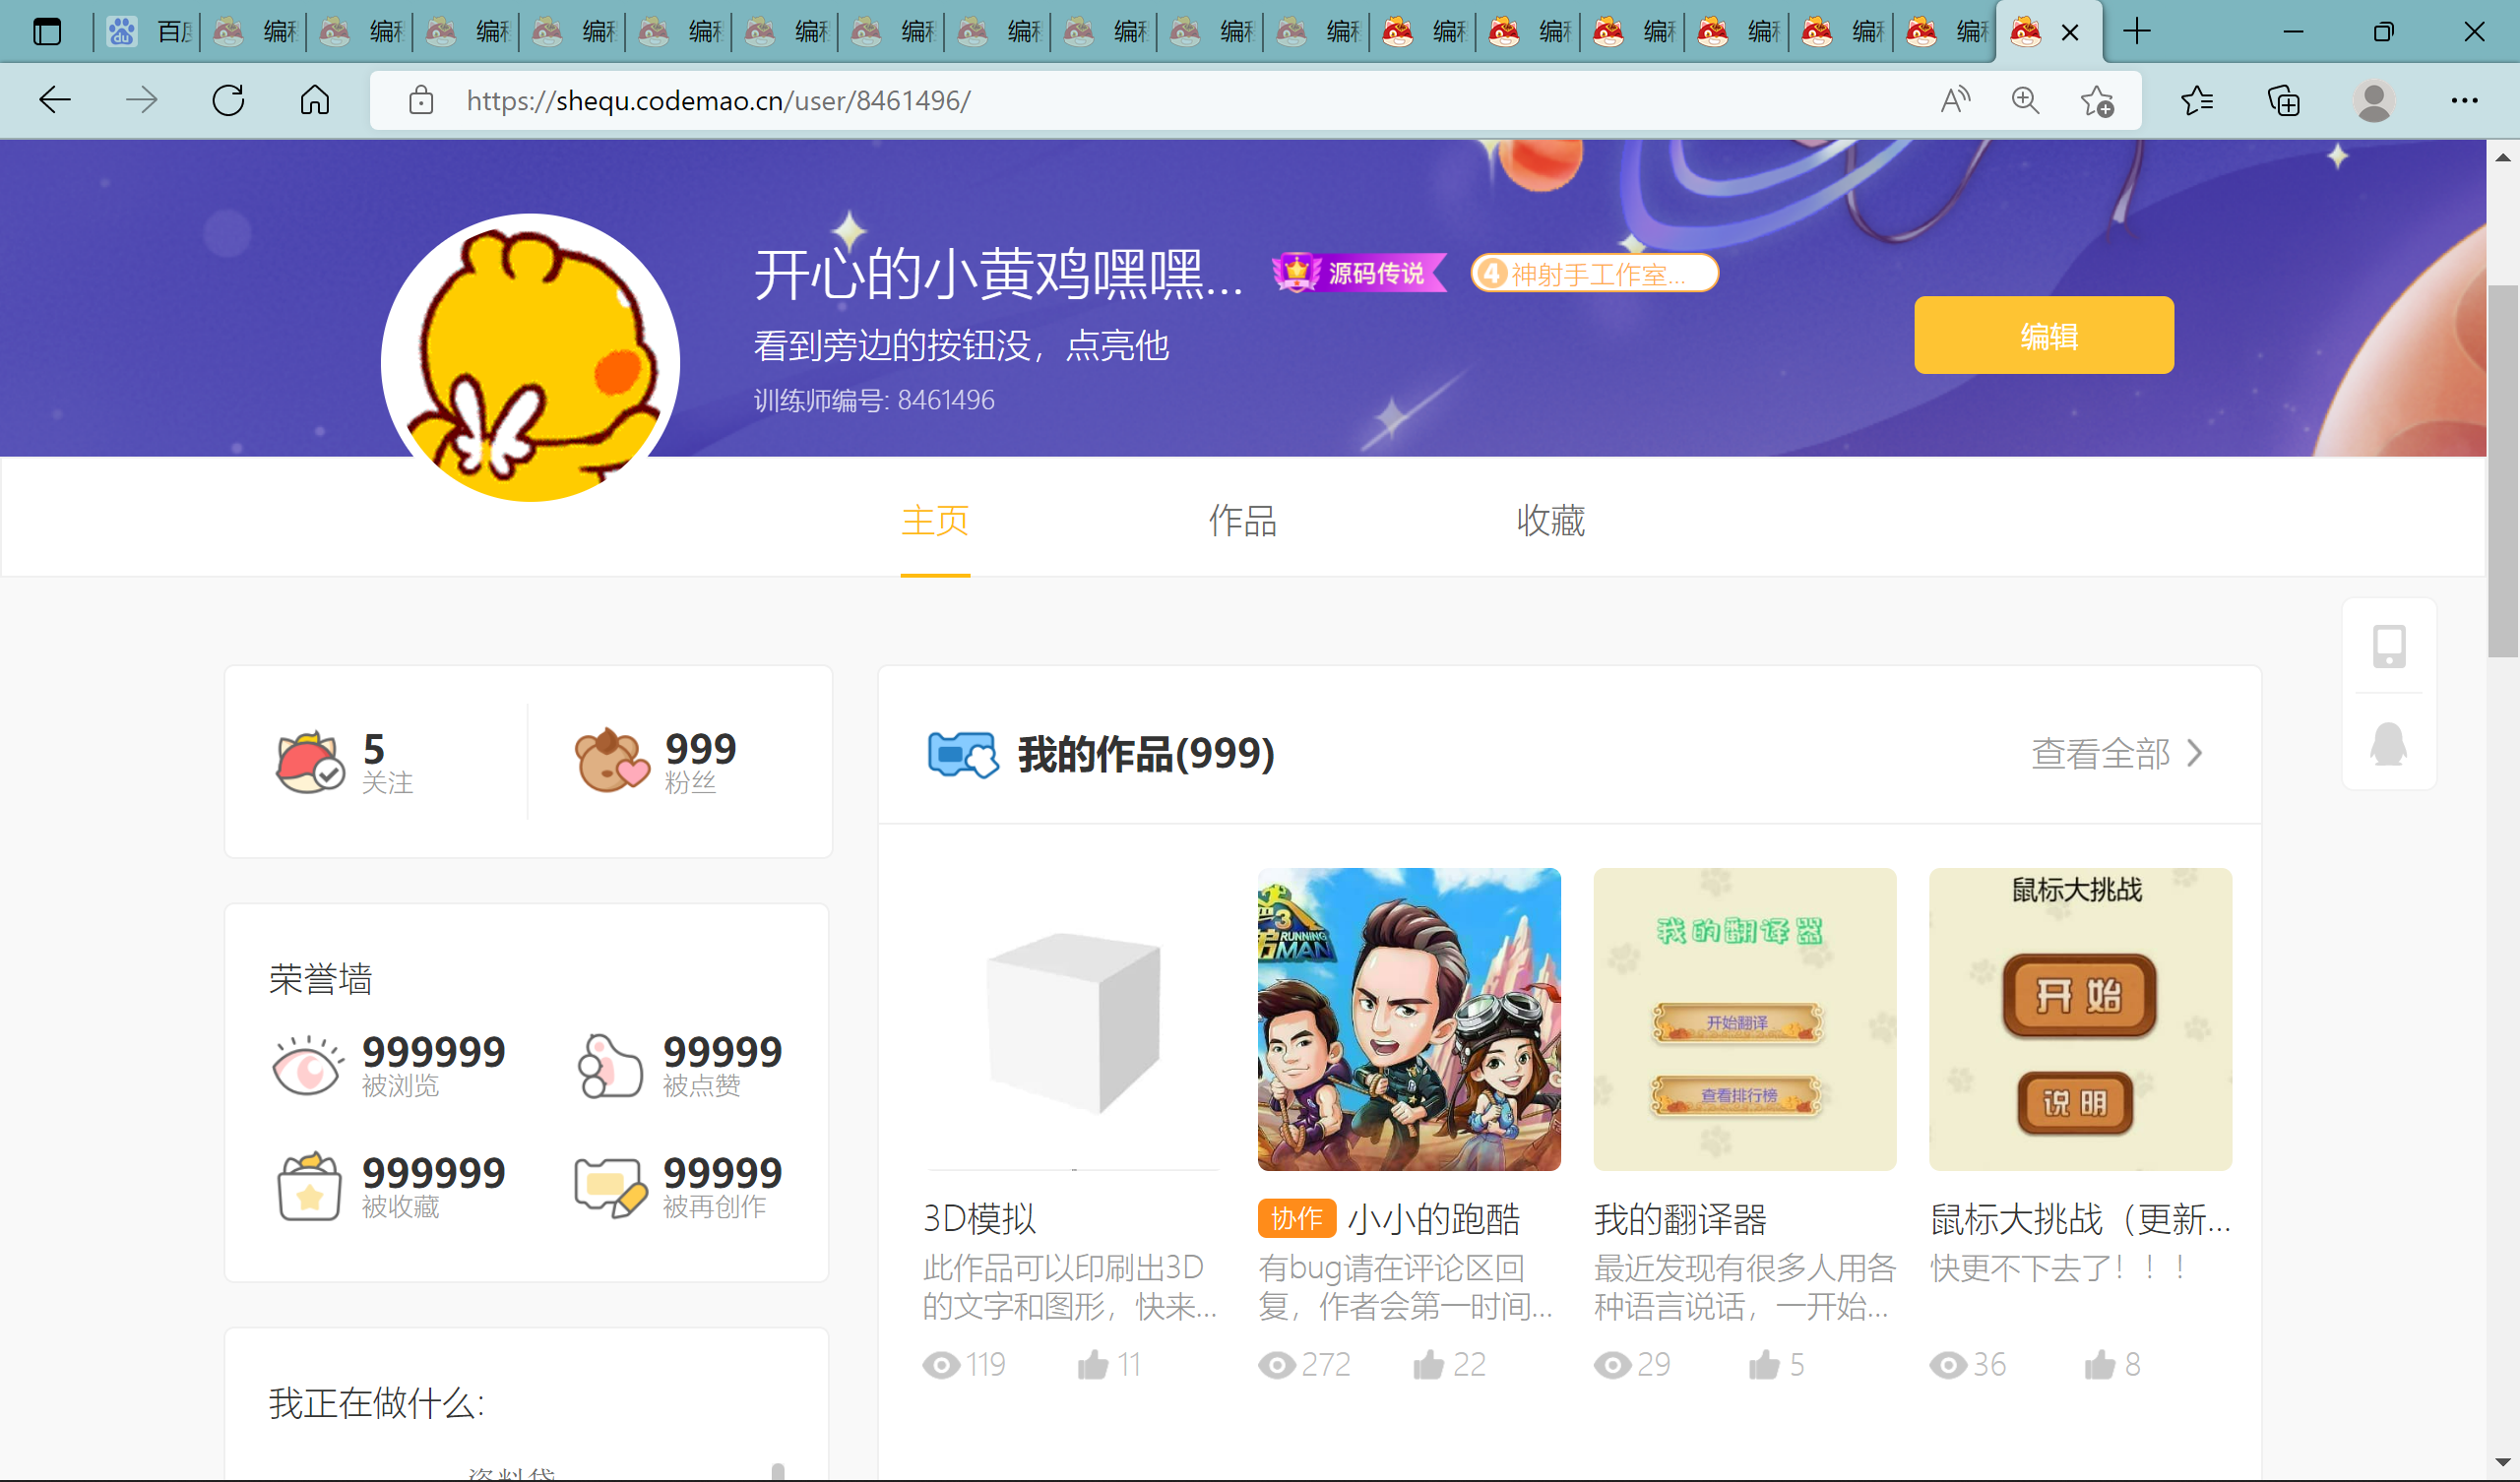Add this page to favorites star icon
The image size is (2520, 1482).
pos(2097,101)
